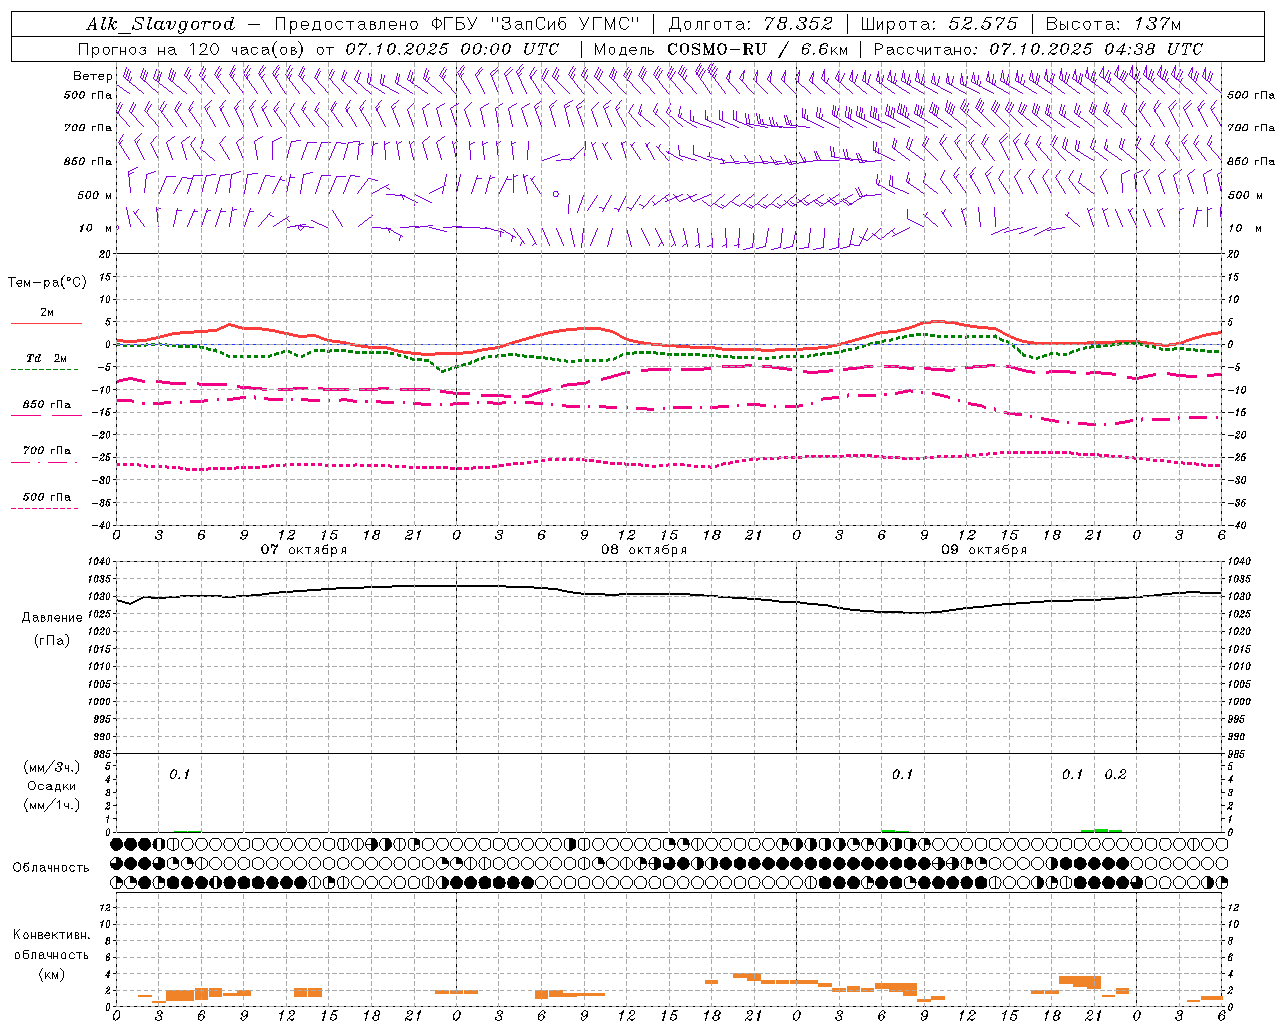Click the 08 октября date label
Viewport: 1280px width, 1024px height.
tap(644, 550)
